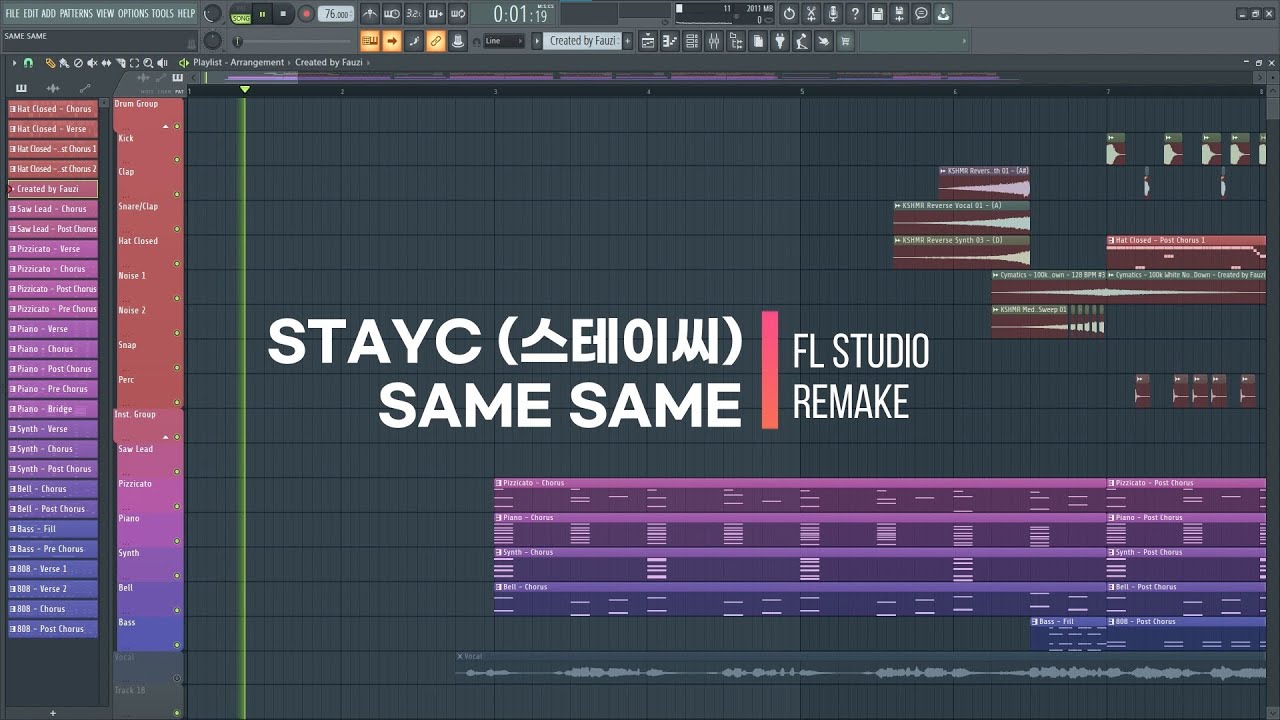Select the slip tool in playlist
This screenshot has height=720, width=1280.
(106, 63)
